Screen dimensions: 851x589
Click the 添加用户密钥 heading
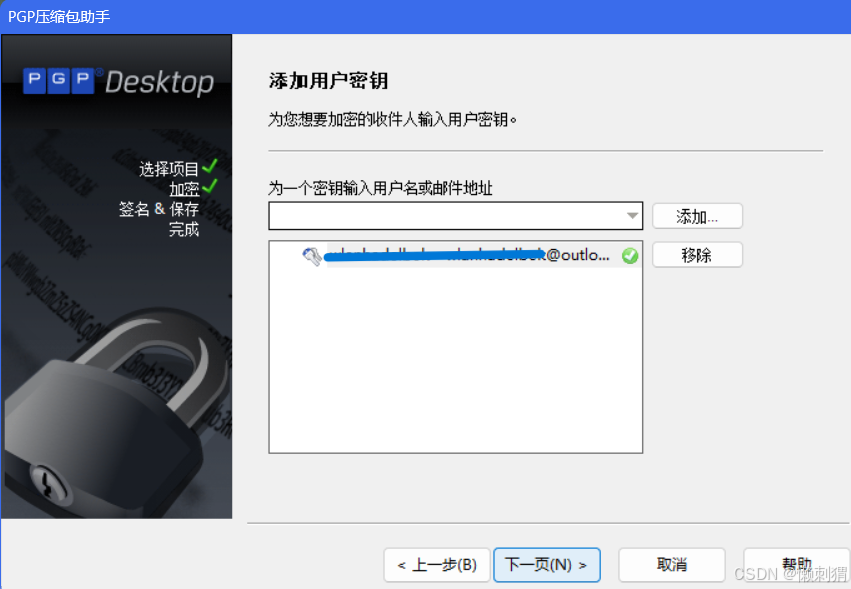point(328,81)
